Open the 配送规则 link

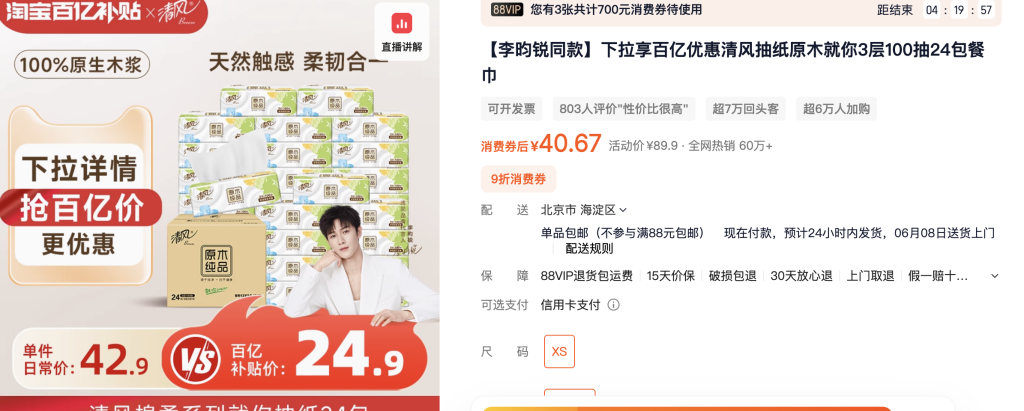(x=589, y=248)
